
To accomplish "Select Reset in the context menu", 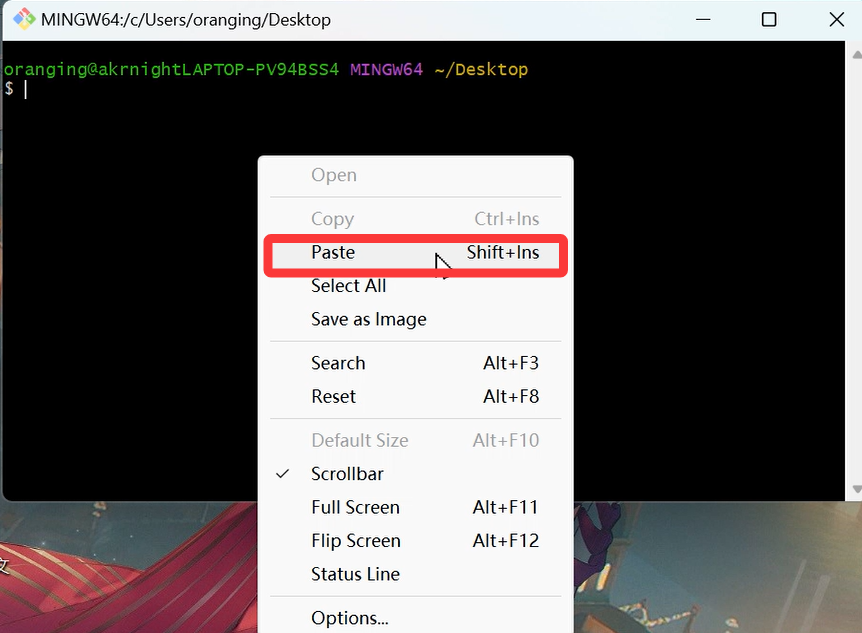I will (416, 397).
